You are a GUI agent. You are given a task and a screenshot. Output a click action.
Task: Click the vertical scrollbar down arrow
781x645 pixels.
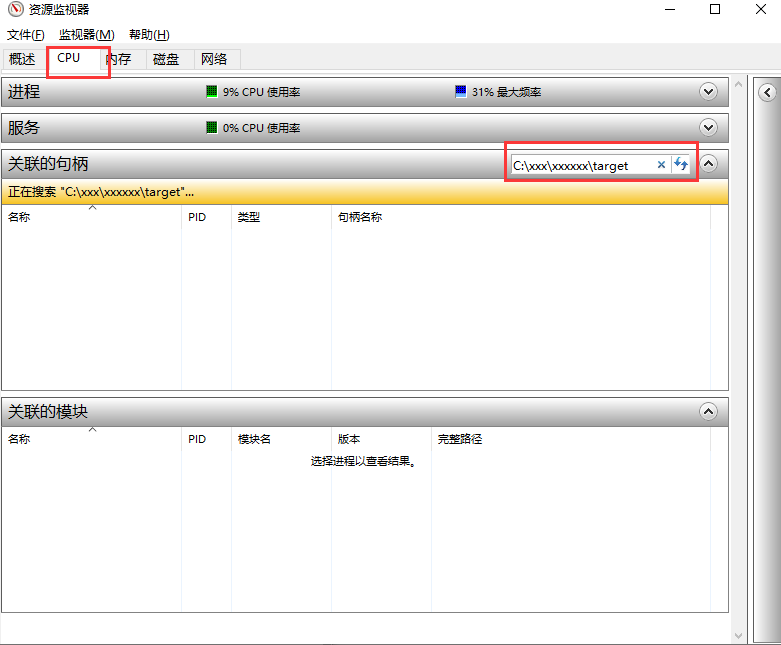tap(740, 636)
